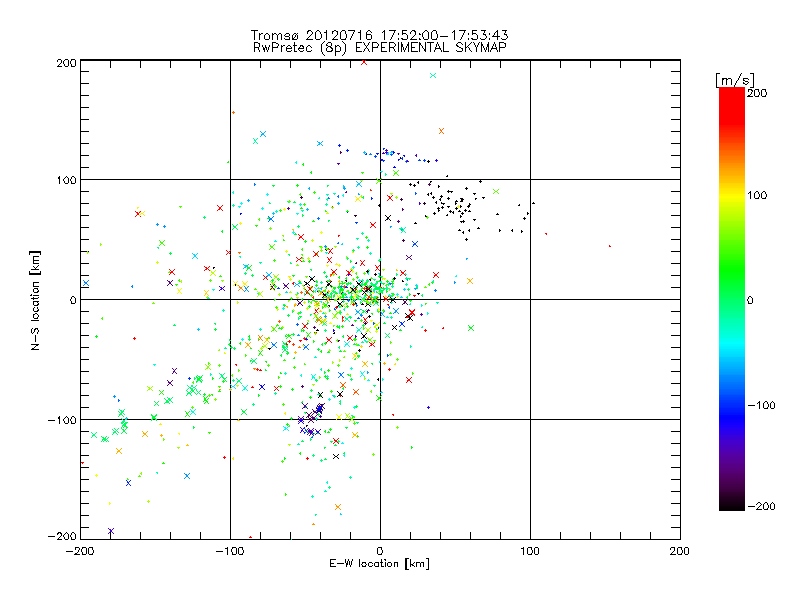Click the subtitle "RwPretec (8p) EXPERIMENTAL SKYMAP"
800x600 pixels.
[x=379, y=47]
